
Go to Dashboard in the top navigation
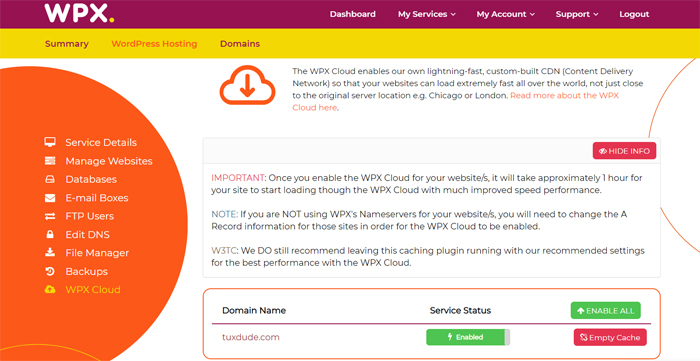coord(353,14)
